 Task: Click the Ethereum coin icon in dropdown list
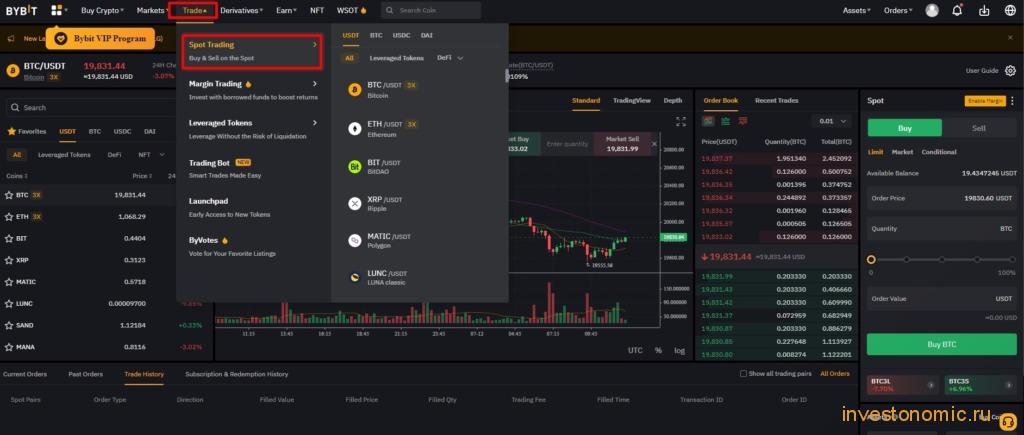355,129
